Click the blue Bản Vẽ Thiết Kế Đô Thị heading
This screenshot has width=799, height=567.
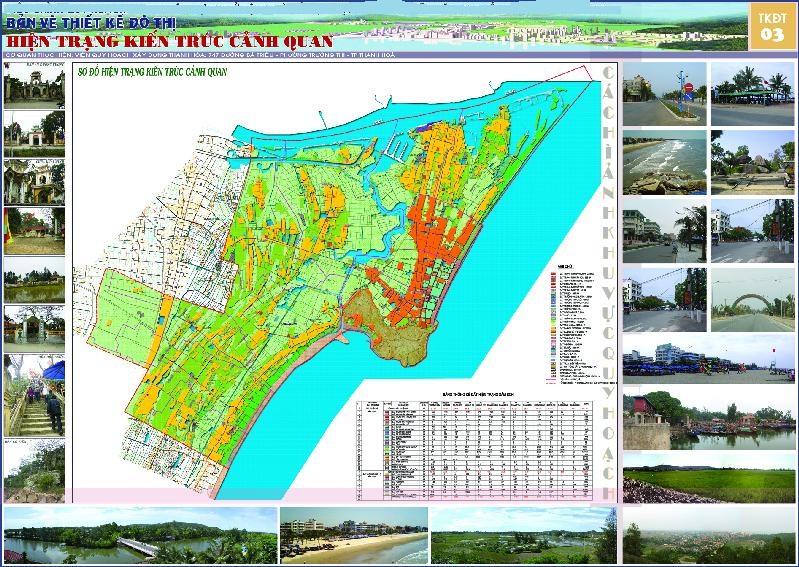click(91, 23)
